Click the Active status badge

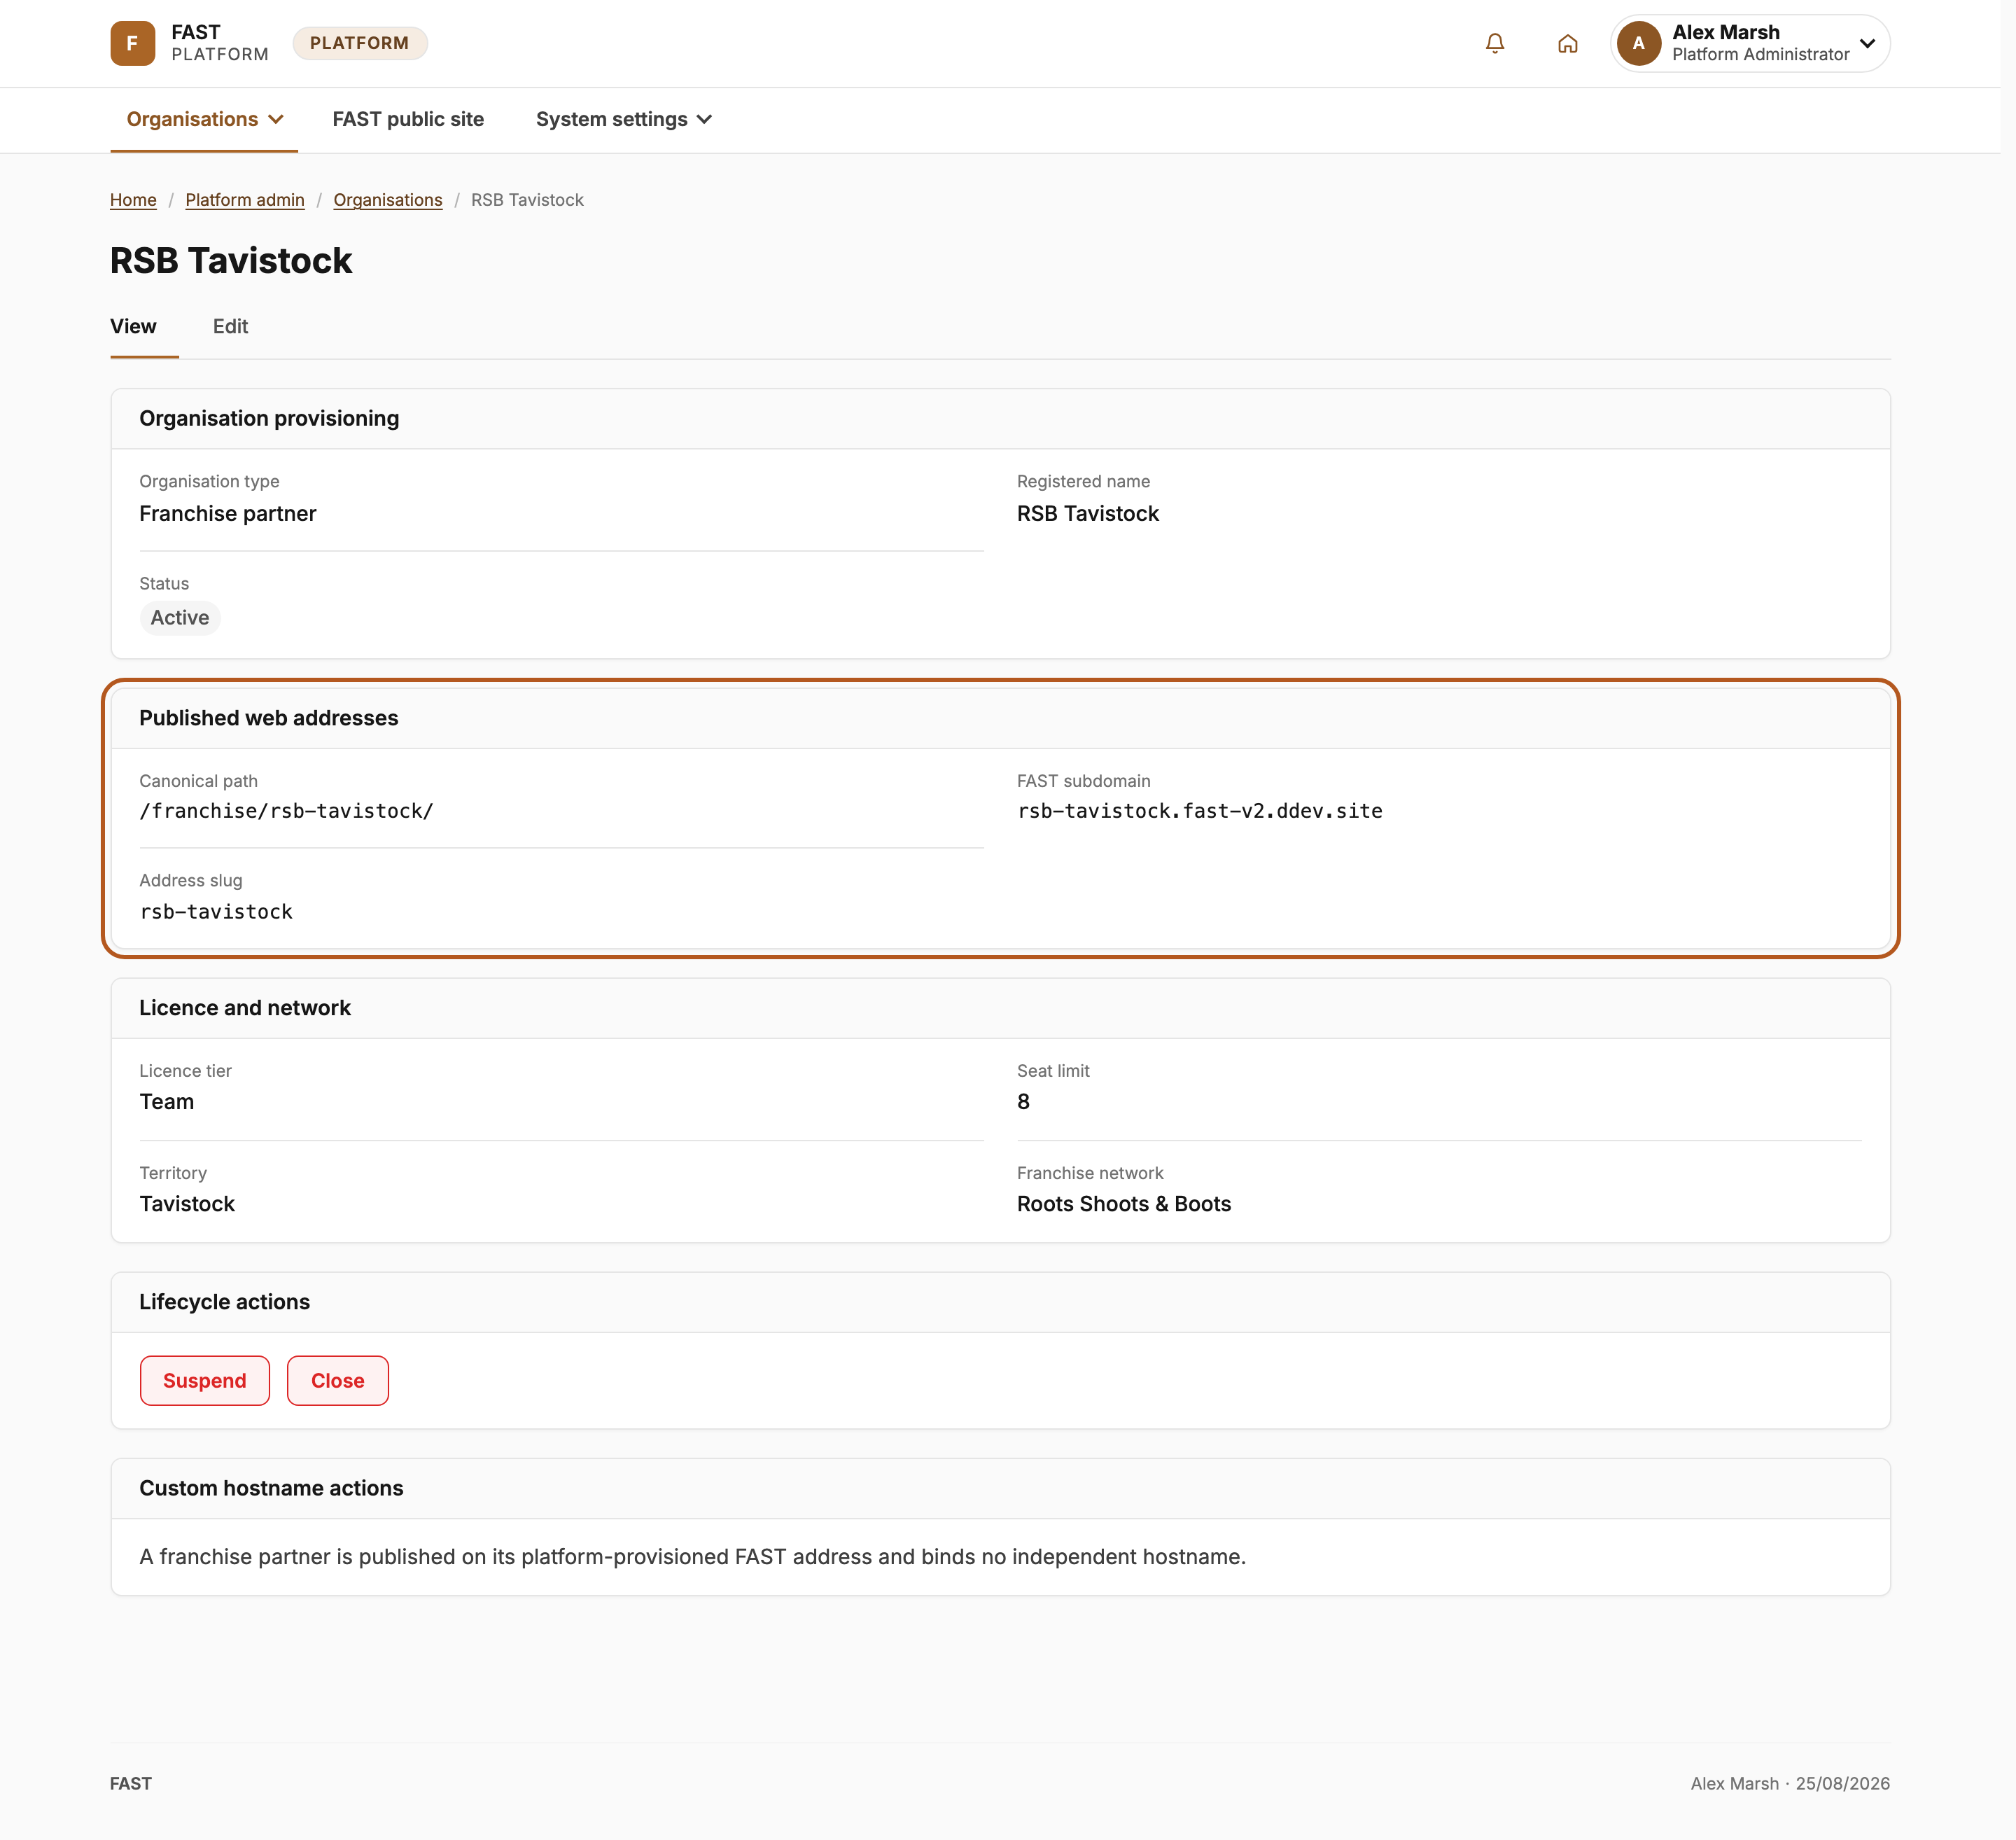[180, 617]
